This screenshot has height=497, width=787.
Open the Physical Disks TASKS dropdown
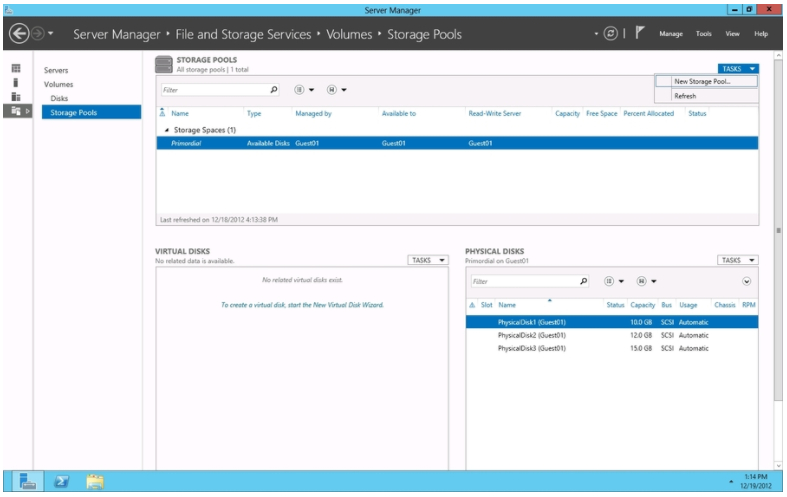[737, 260]
